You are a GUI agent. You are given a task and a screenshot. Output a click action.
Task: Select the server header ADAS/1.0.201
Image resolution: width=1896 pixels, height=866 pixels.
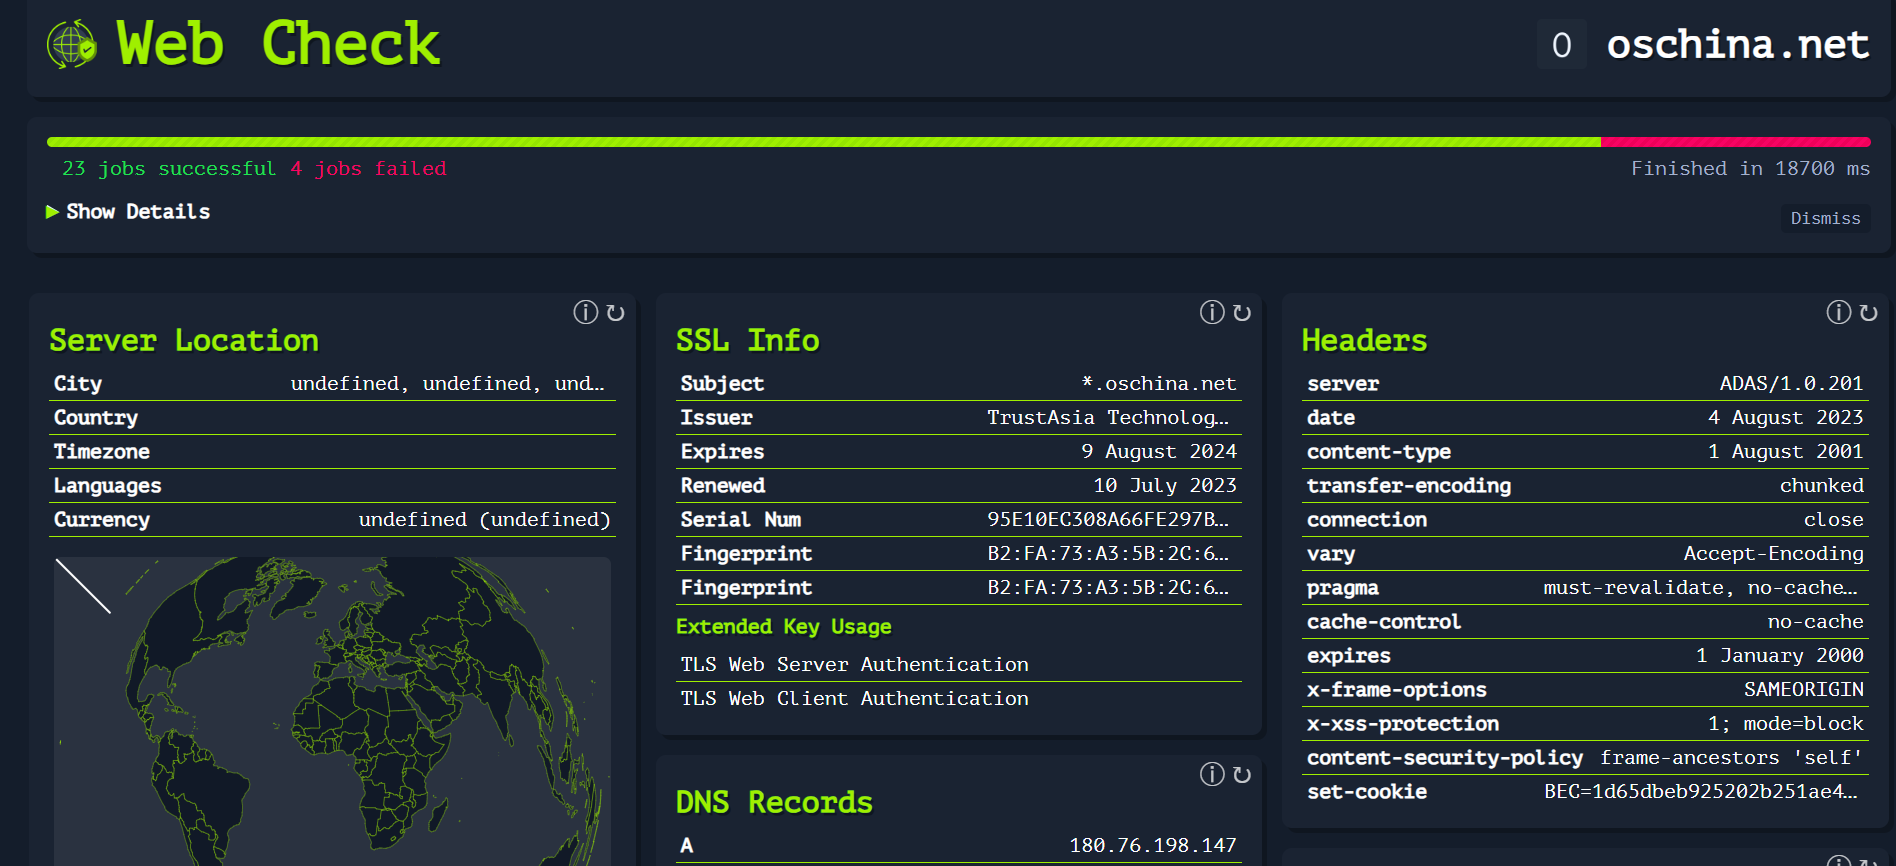(x=1585, y=384)
